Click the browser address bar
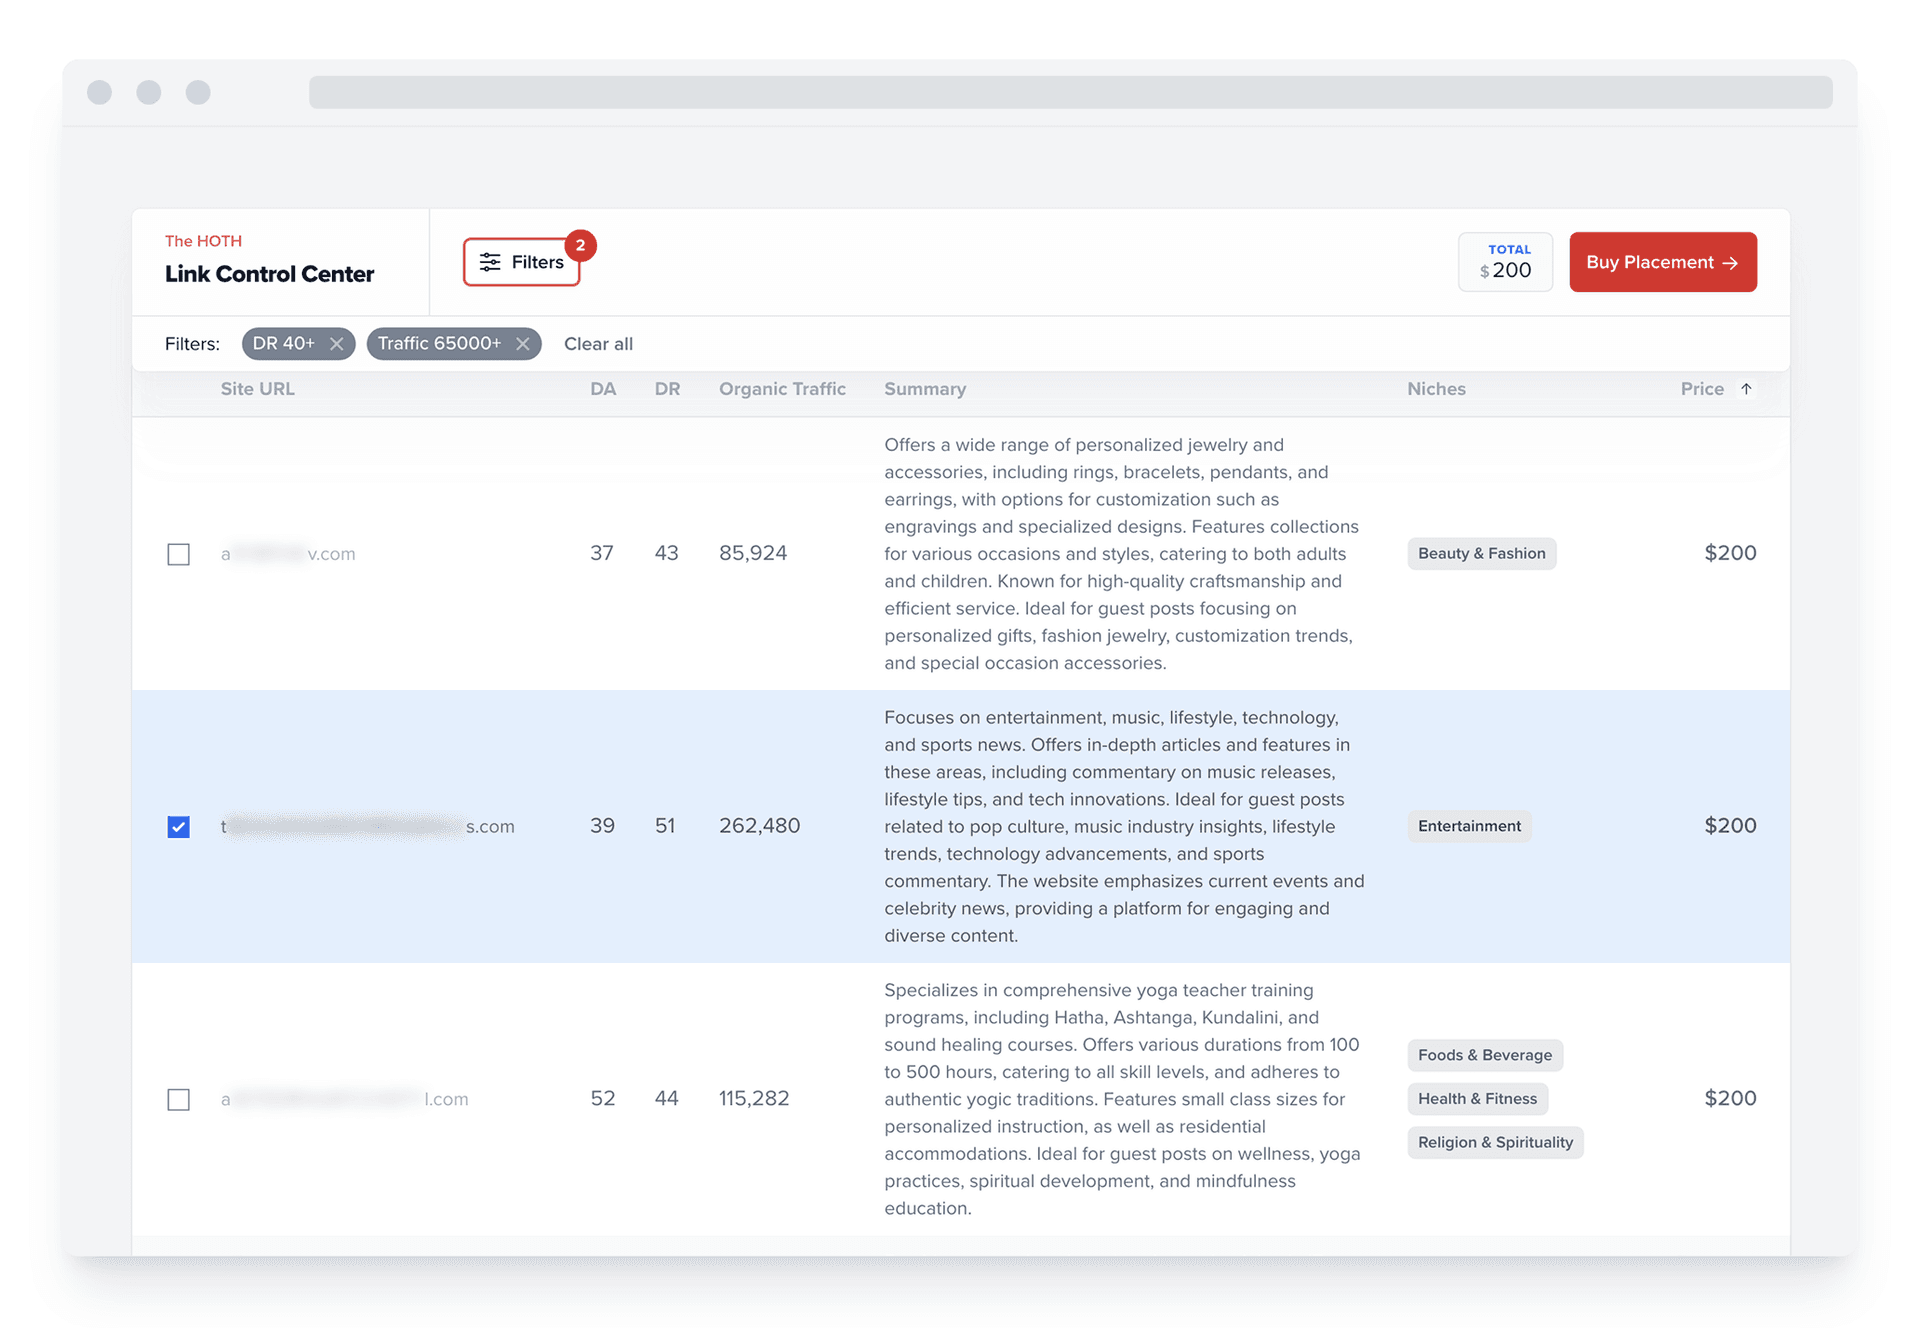Screen dimensions: 1920x1328 (x=1070, y=92)
